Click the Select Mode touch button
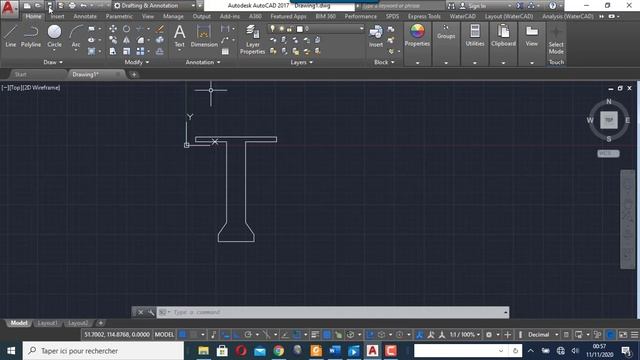The width and height of the screenshot is (640, 360). point(556,41)
